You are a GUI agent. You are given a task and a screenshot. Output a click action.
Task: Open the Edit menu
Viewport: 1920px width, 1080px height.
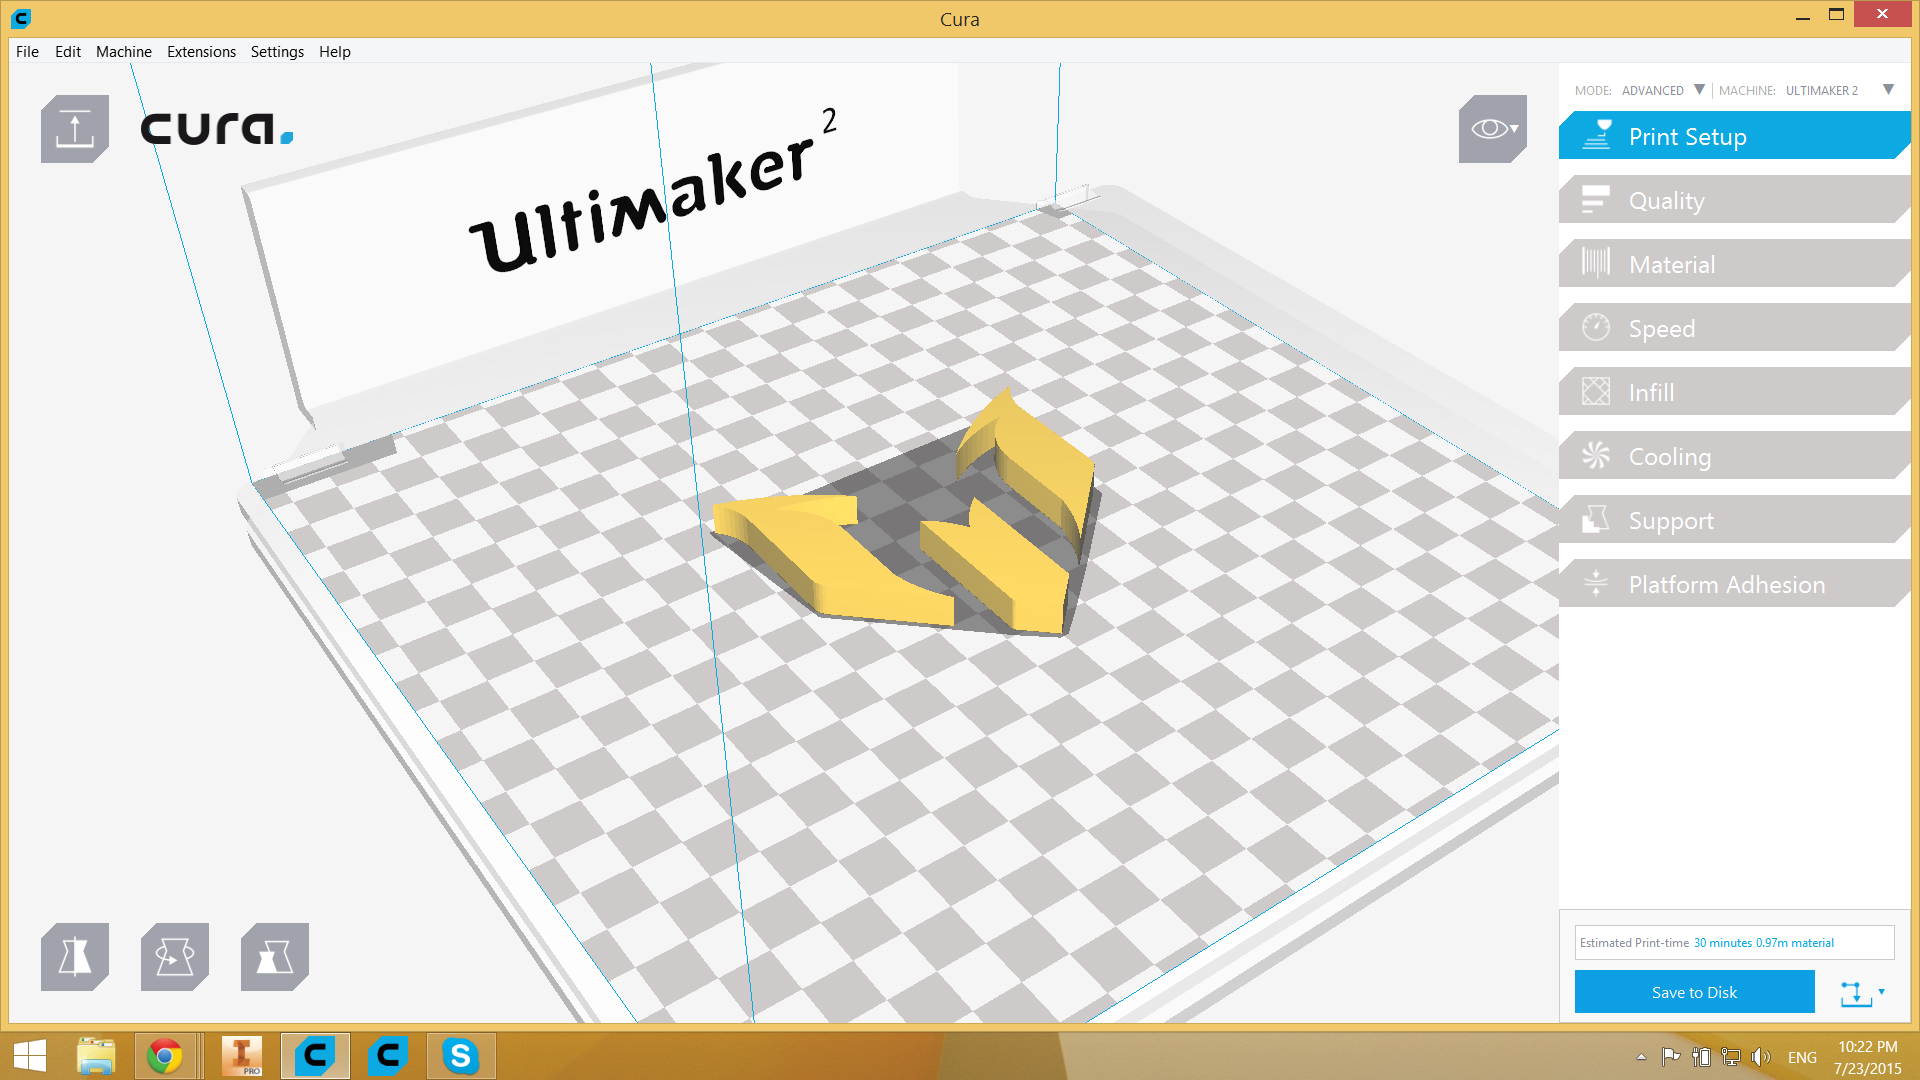[x=68, y=51]
